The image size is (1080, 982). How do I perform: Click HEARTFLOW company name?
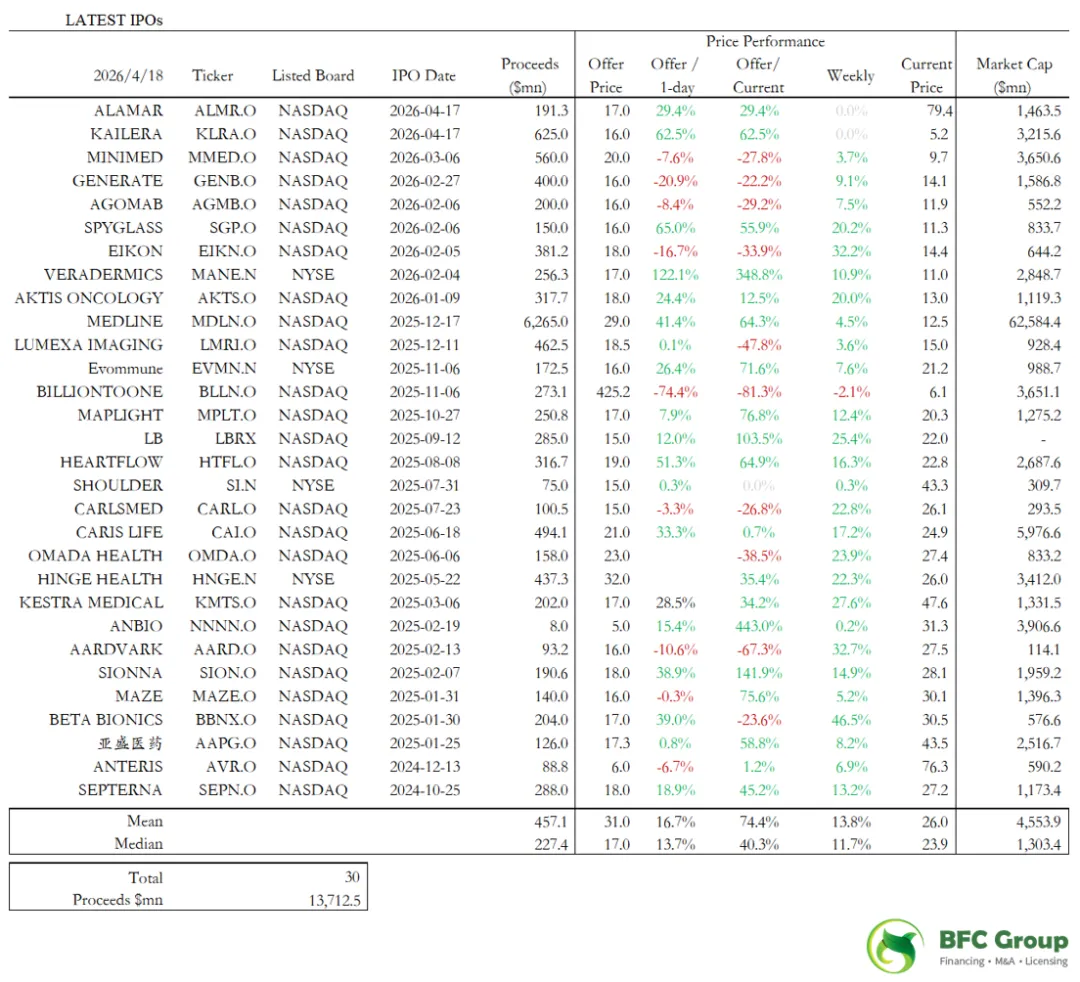coord(112,462)
